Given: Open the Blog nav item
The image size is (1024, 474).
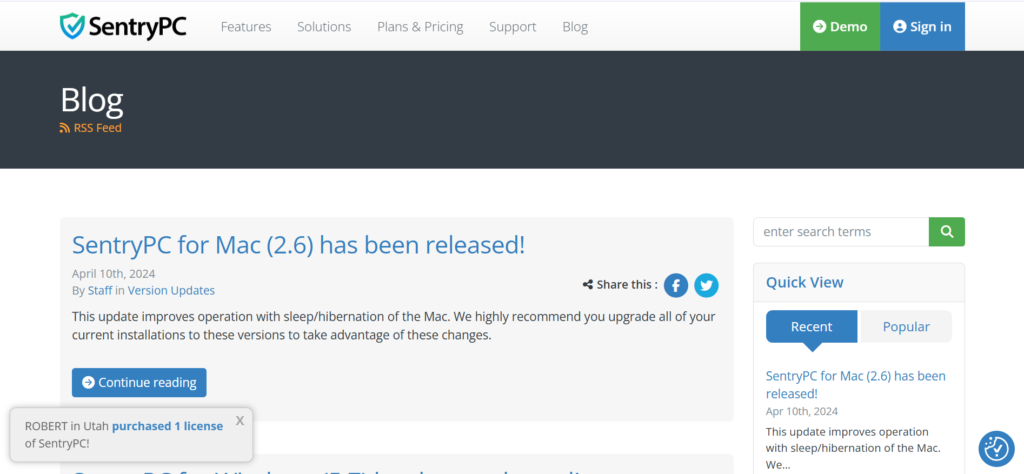Looking at the screenshot, I should click(575, 27).
